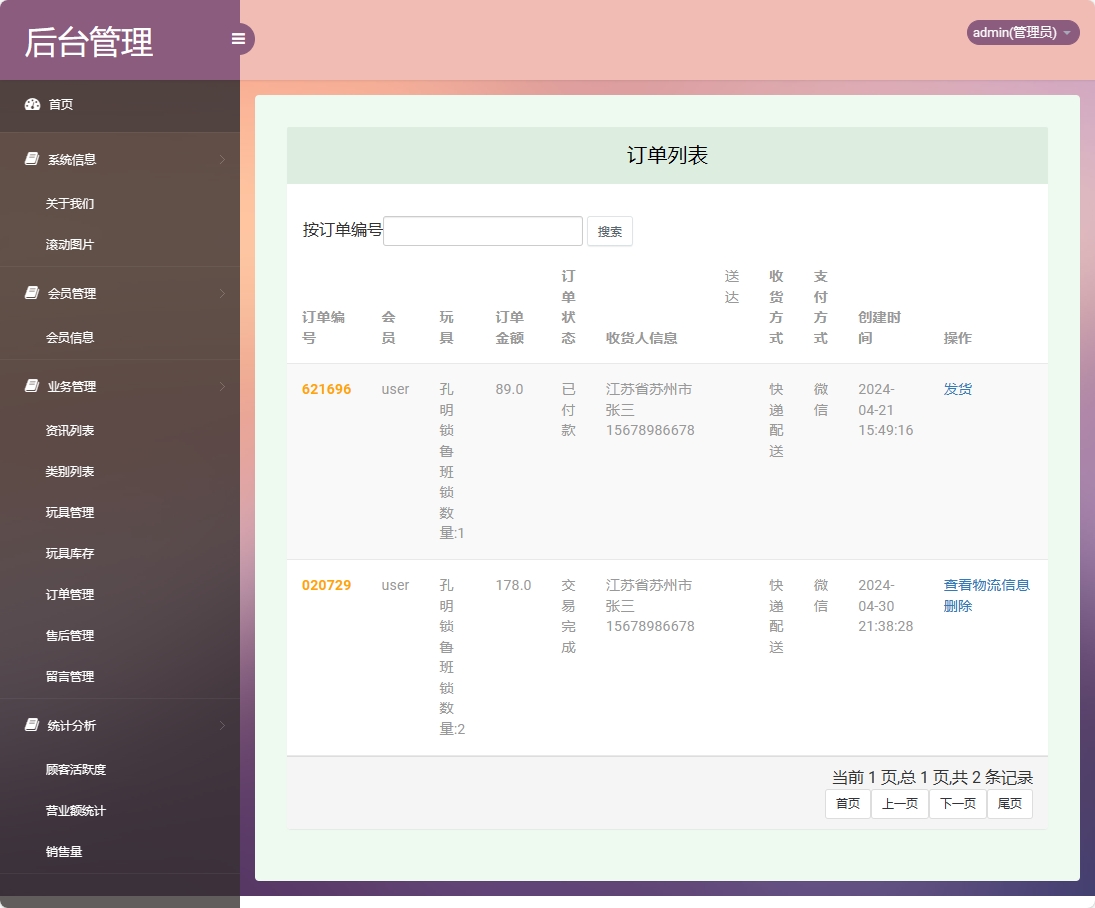Select 玩具管理 from the sidebar
The height and width of the screenshot is (908, 1095).
click(70, 512)
